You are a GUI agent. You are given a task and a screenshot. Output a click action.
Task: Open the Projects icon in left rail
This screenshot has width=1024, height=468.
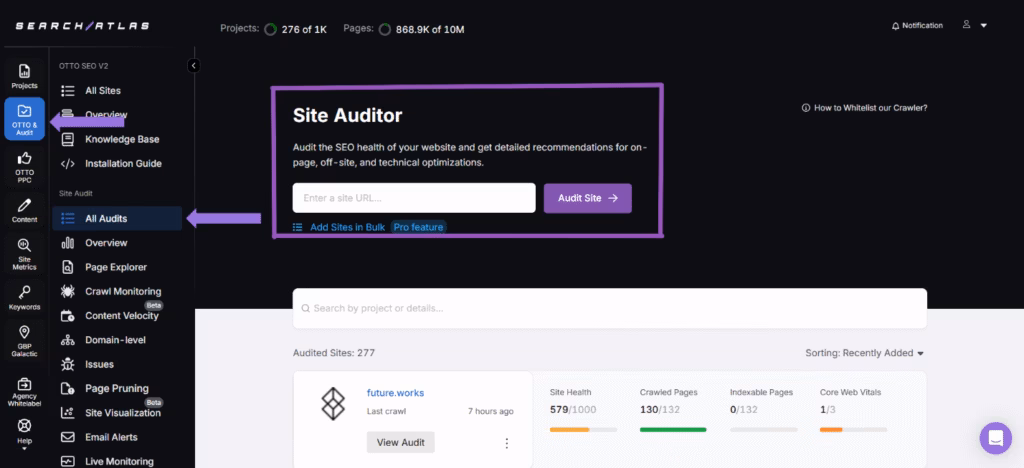pyautogui.click(x=24, y=76)
